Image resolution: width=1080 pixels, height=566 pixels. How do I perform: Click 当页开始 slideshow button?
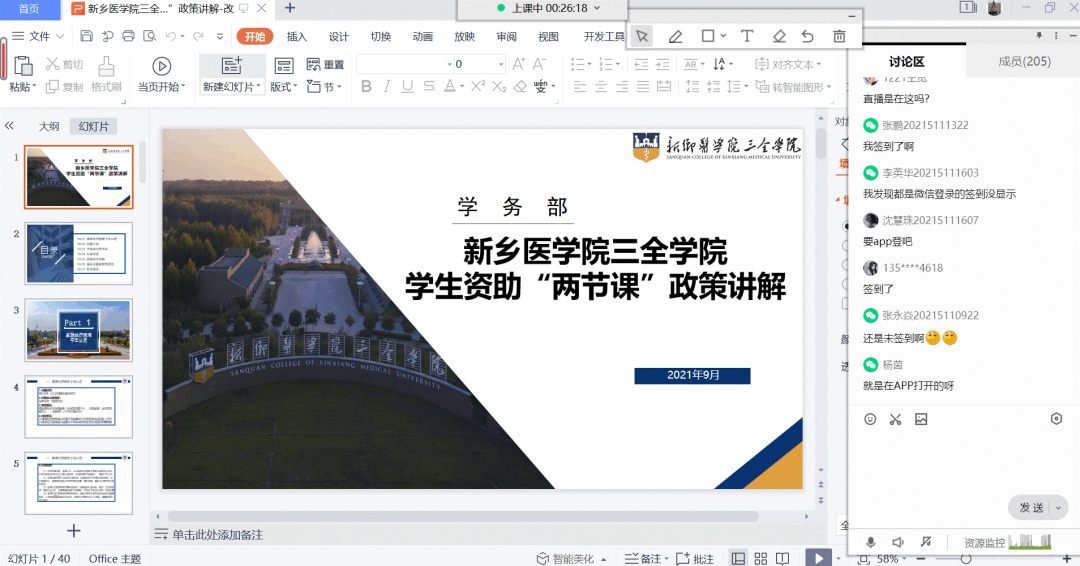(161, 76)
